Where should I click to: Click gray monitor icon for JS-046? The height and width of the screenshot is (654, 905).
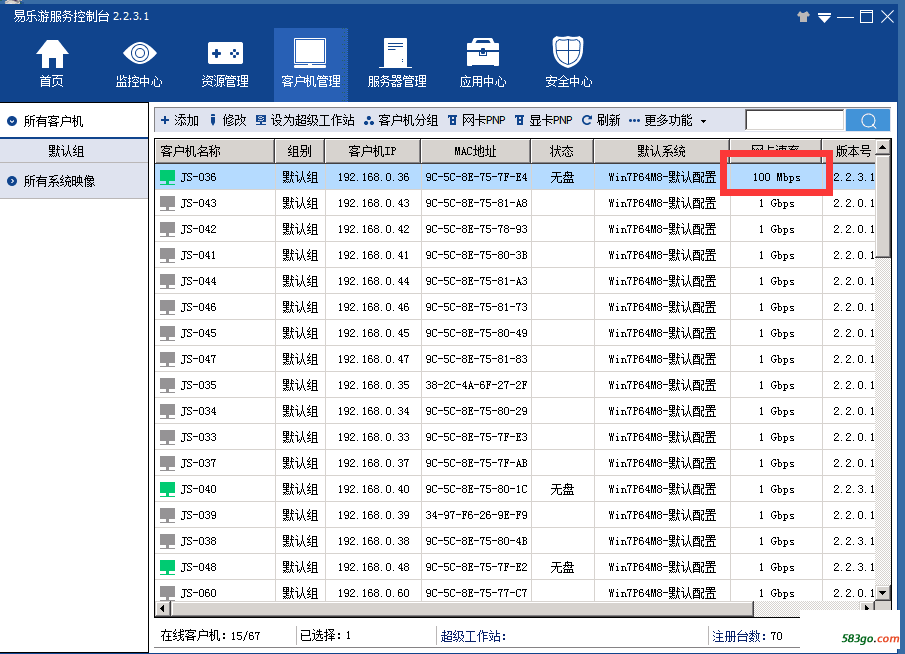coord(167,307)
